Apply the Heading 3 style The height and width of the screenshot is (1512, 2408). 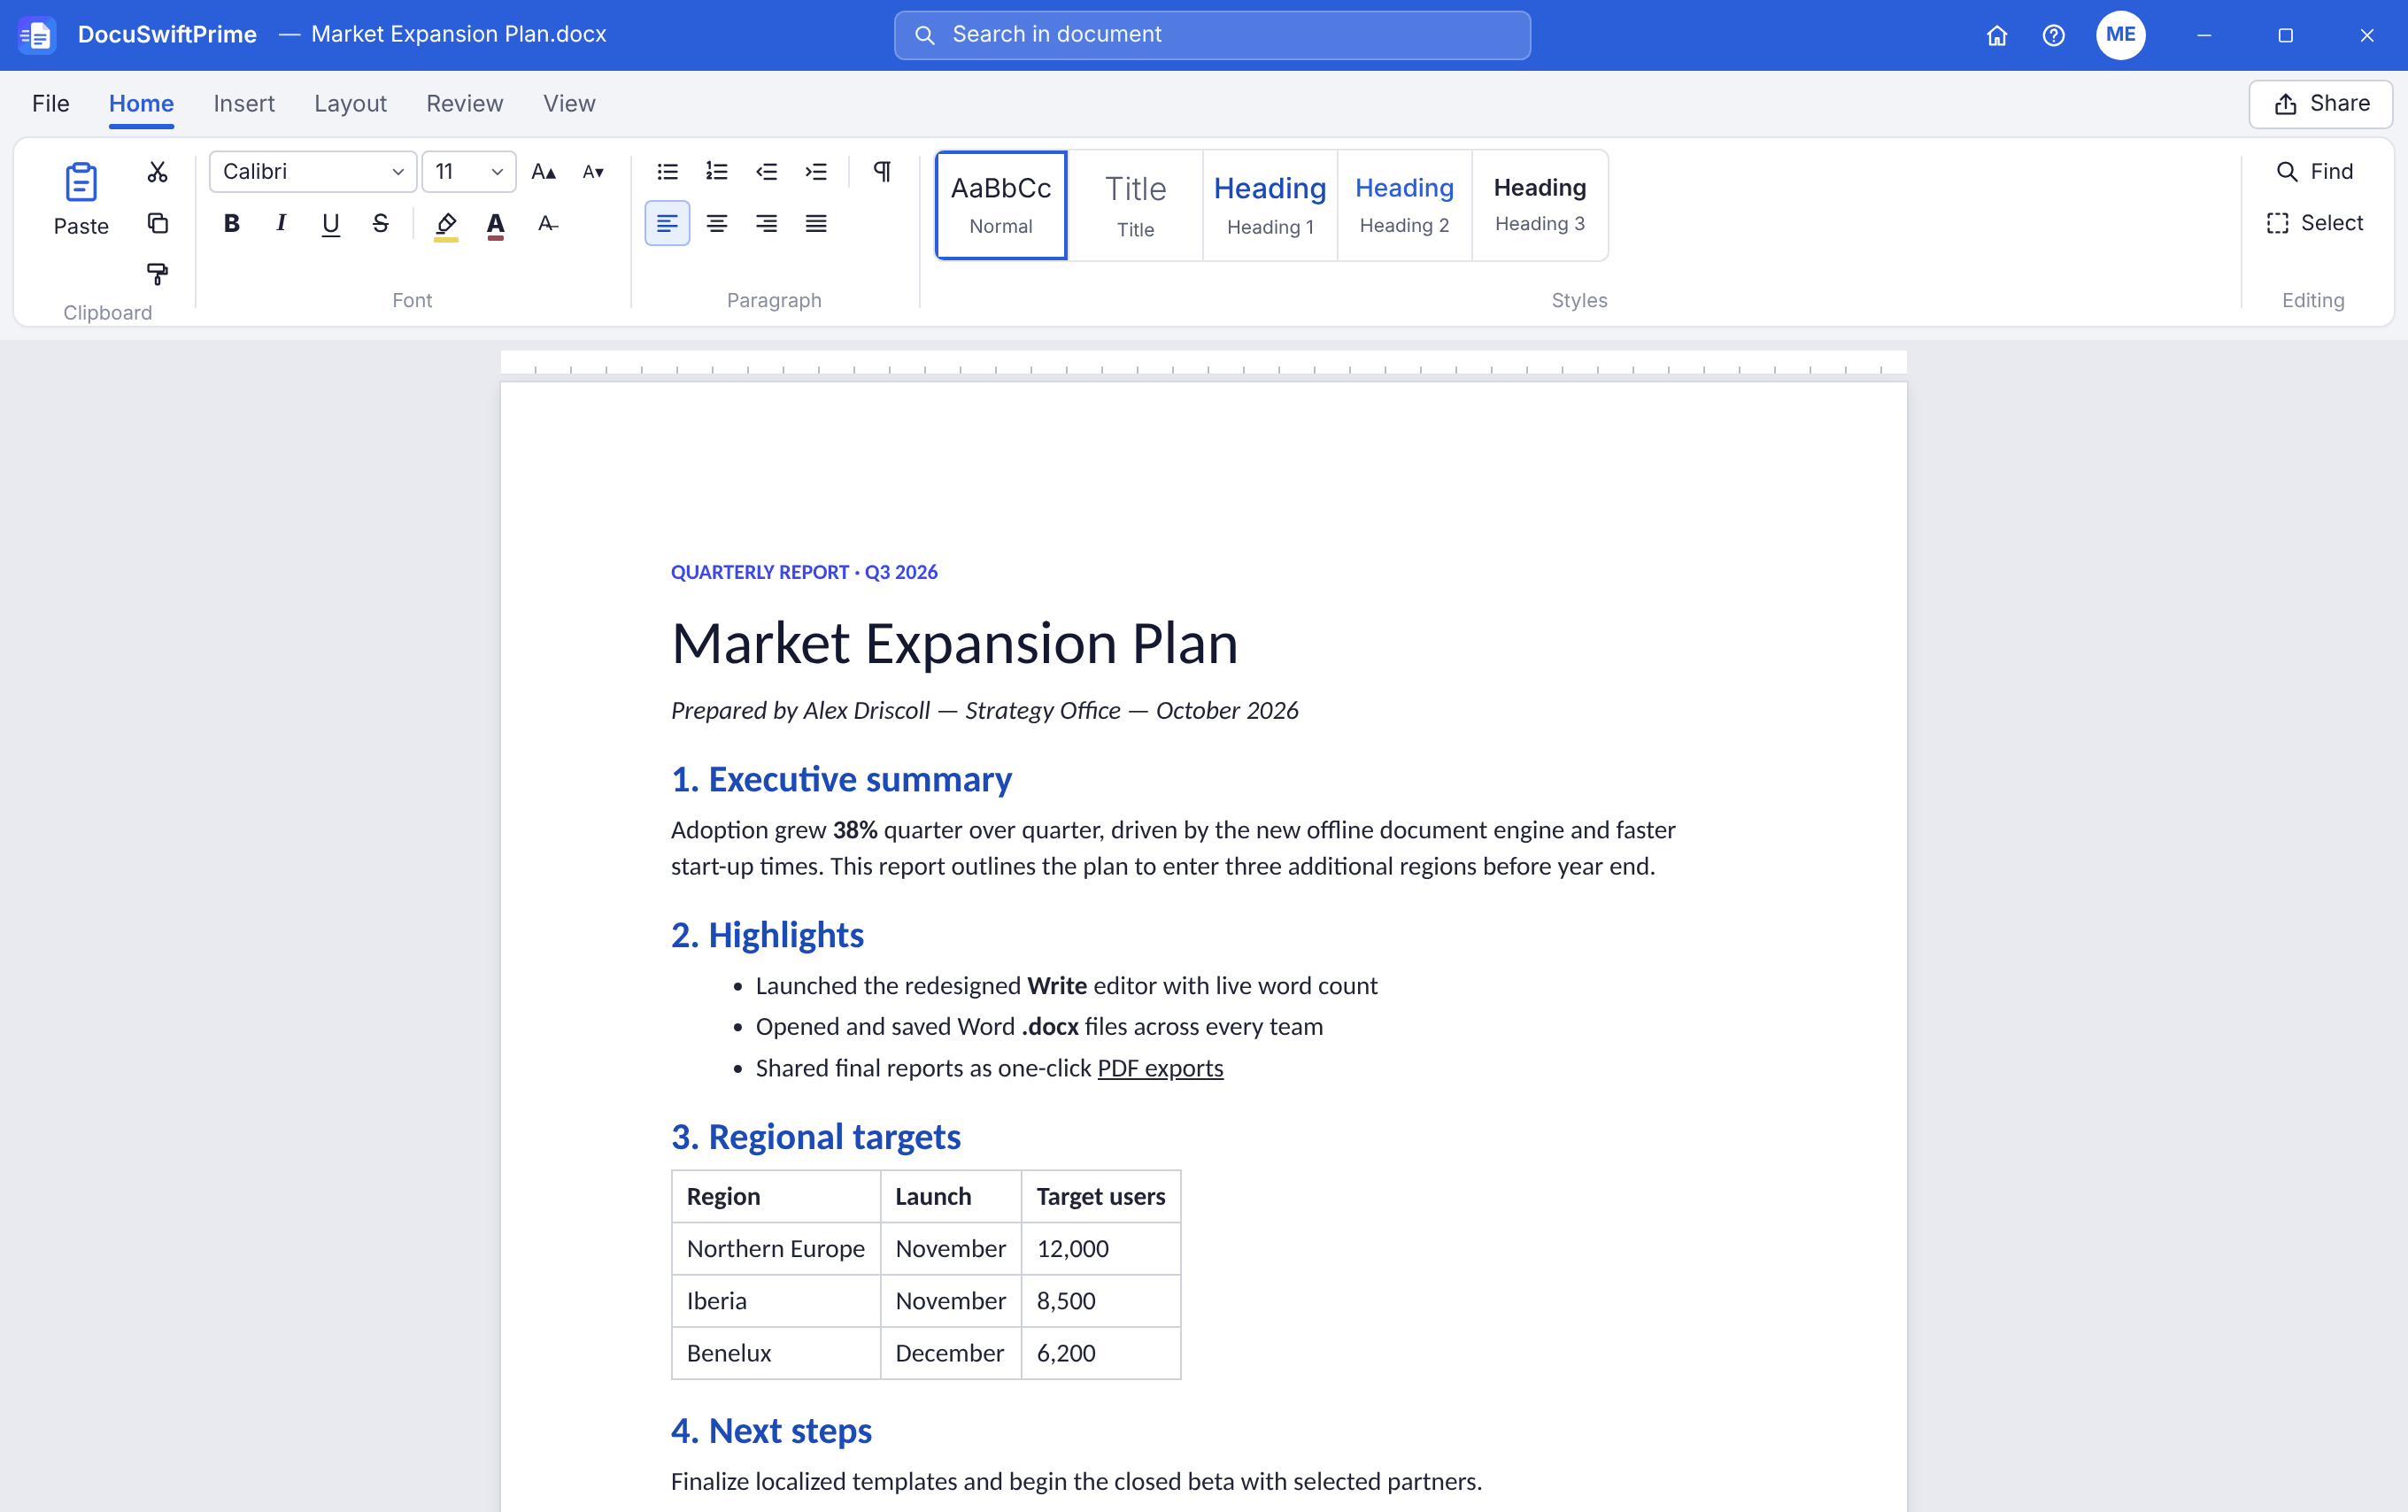tap(1540, 205)
